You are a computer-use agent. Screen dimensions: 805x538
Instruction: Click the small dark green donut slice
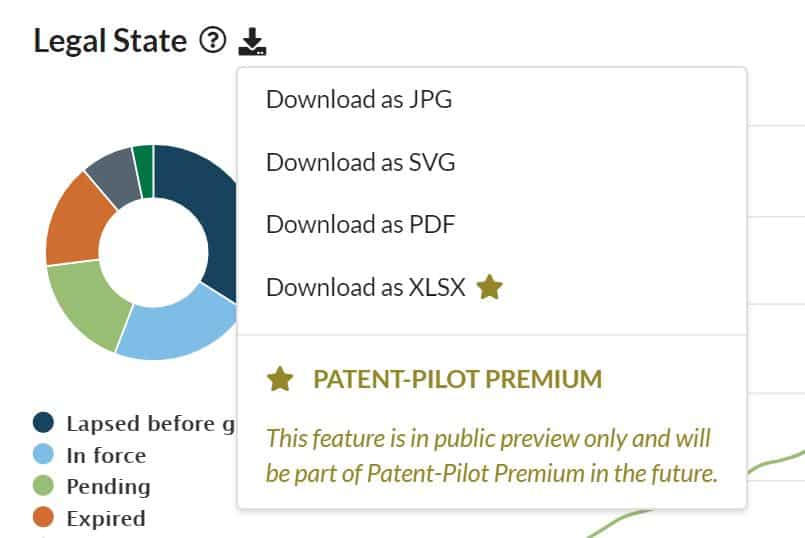pyautogui.click(x=144, y=171)
